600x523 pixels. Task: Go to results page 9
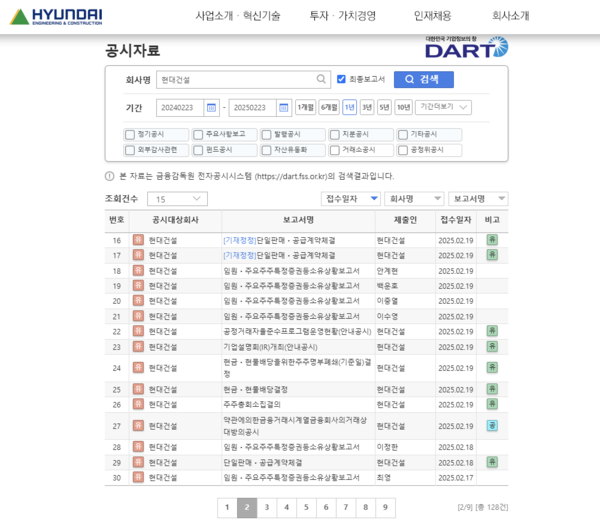385,507
